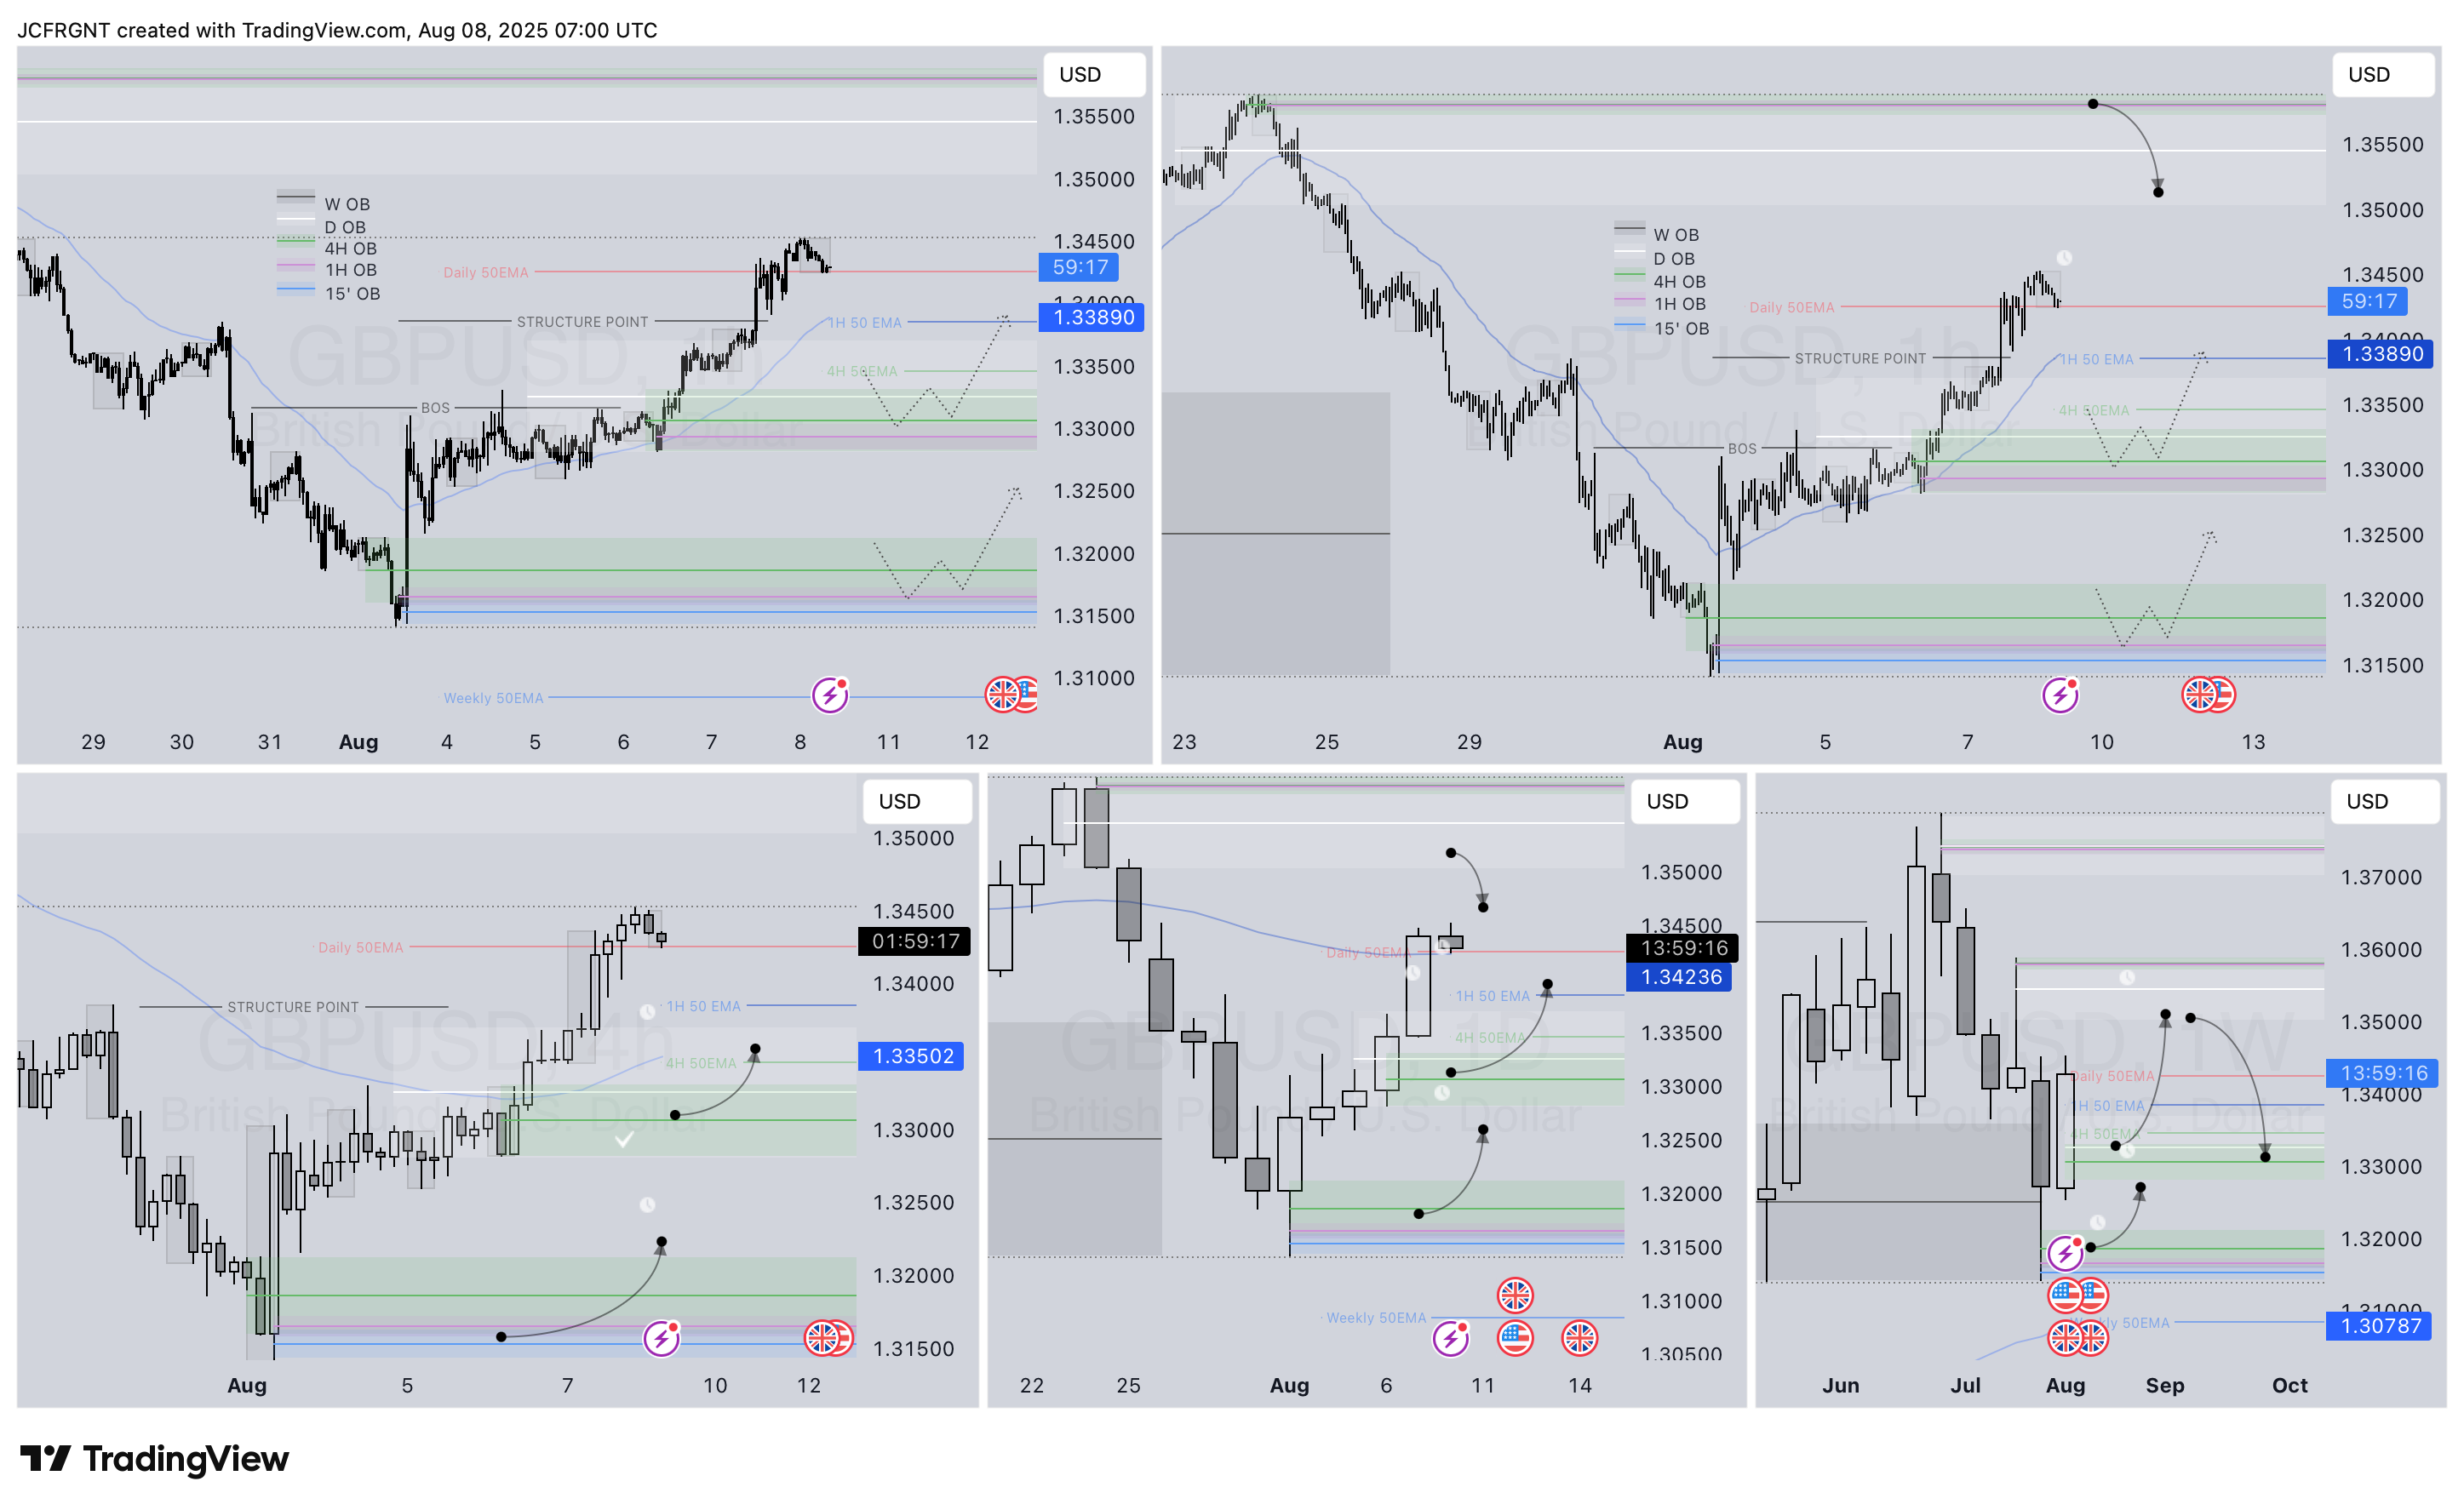Click the Weekly 50EMA label in daily chart
The image size is (2464, 1510).
click(1376, 1318)
